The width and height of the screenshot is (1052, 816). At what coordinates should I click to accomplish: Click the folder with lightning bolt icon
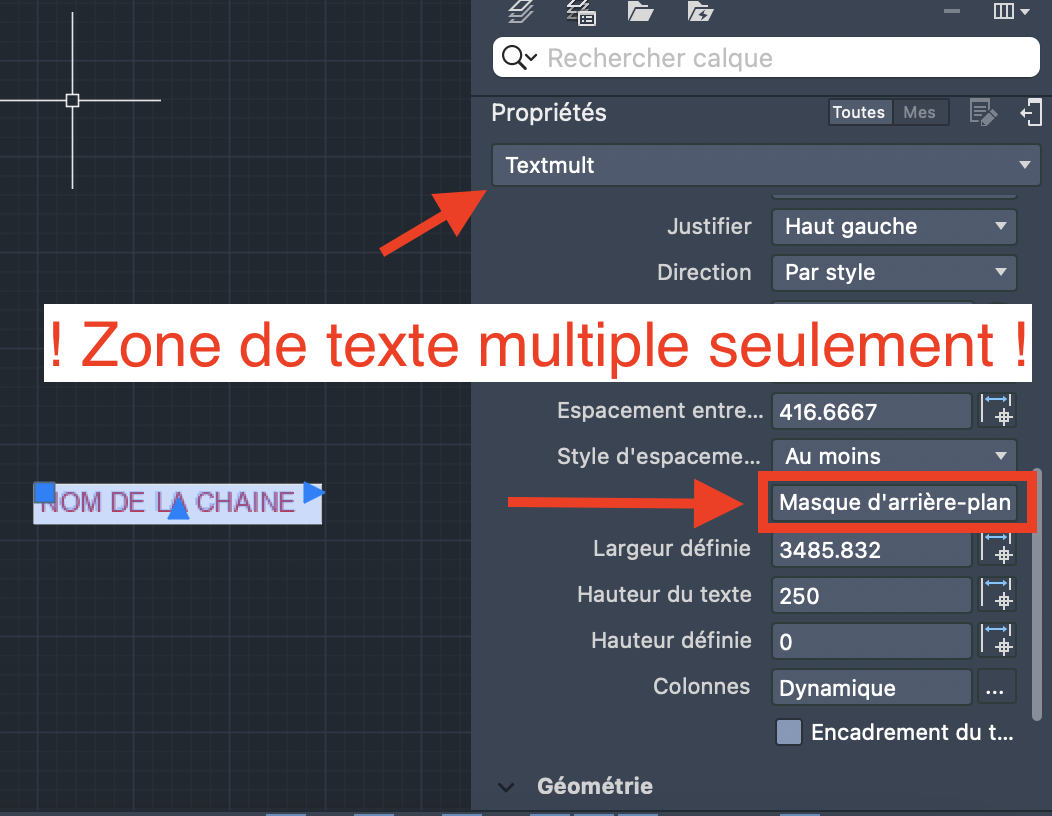[700, 11]
